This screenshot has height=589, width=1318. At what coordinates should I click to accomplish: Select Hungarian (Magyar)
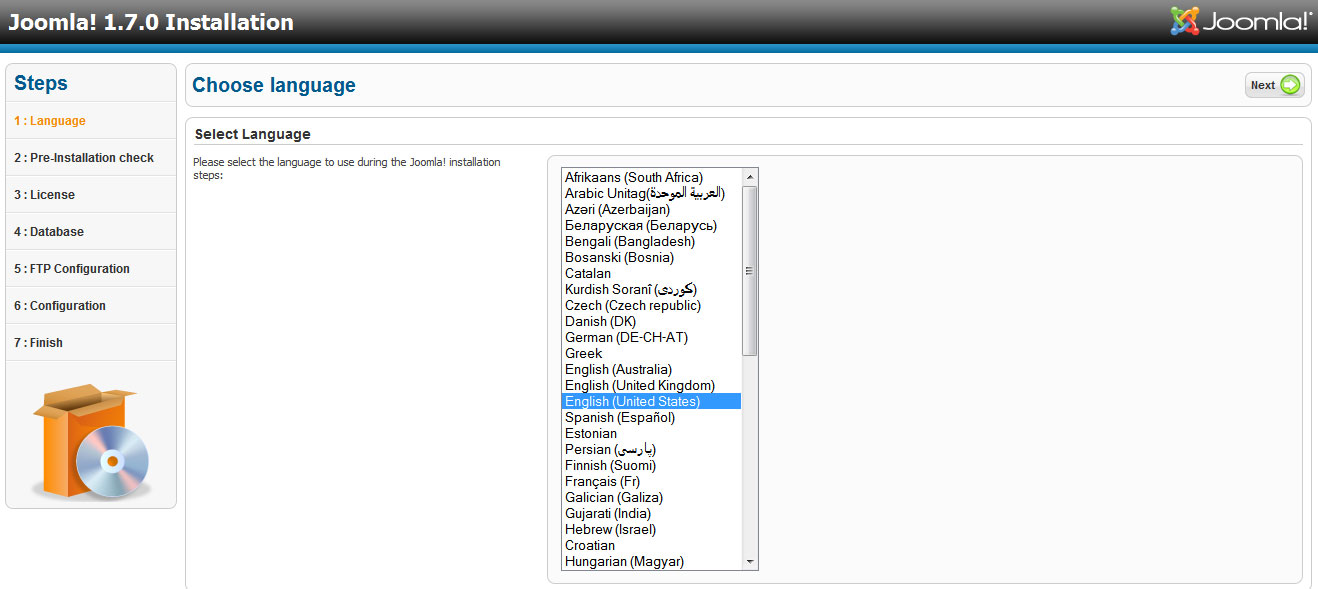652,562
